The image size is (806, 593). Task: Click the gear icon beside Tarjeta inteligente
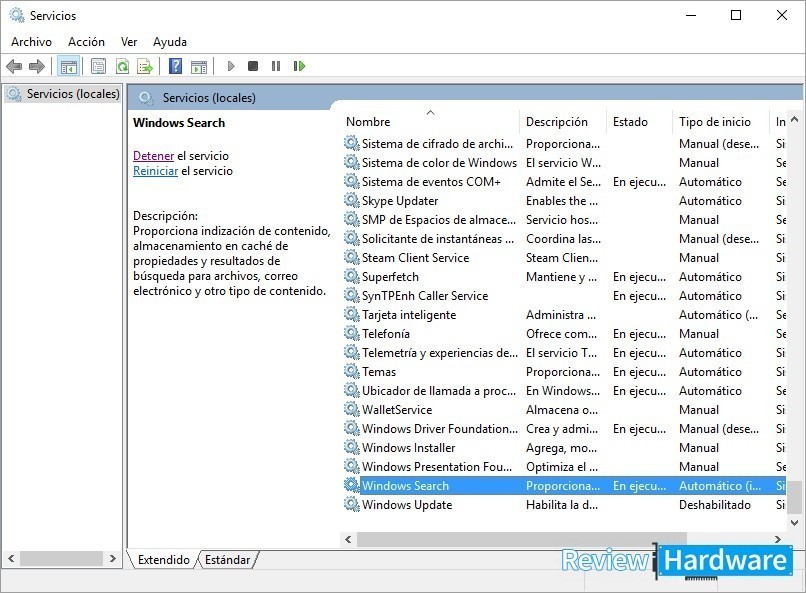(x=352, y=314)
